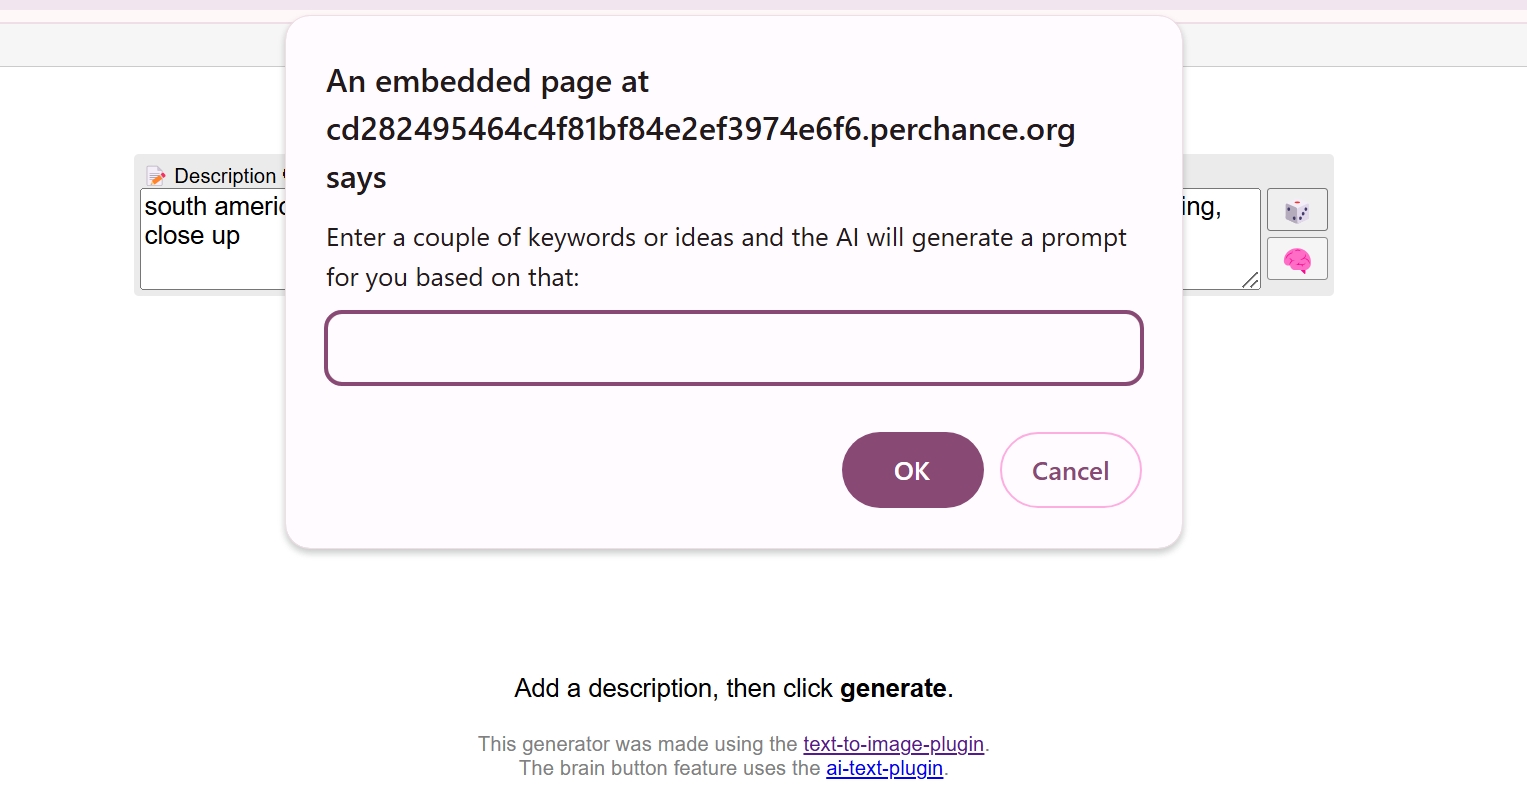Open the ai-text-plugin link
This screenshot has height=807, width=1527.
click(x=884, y=768)
